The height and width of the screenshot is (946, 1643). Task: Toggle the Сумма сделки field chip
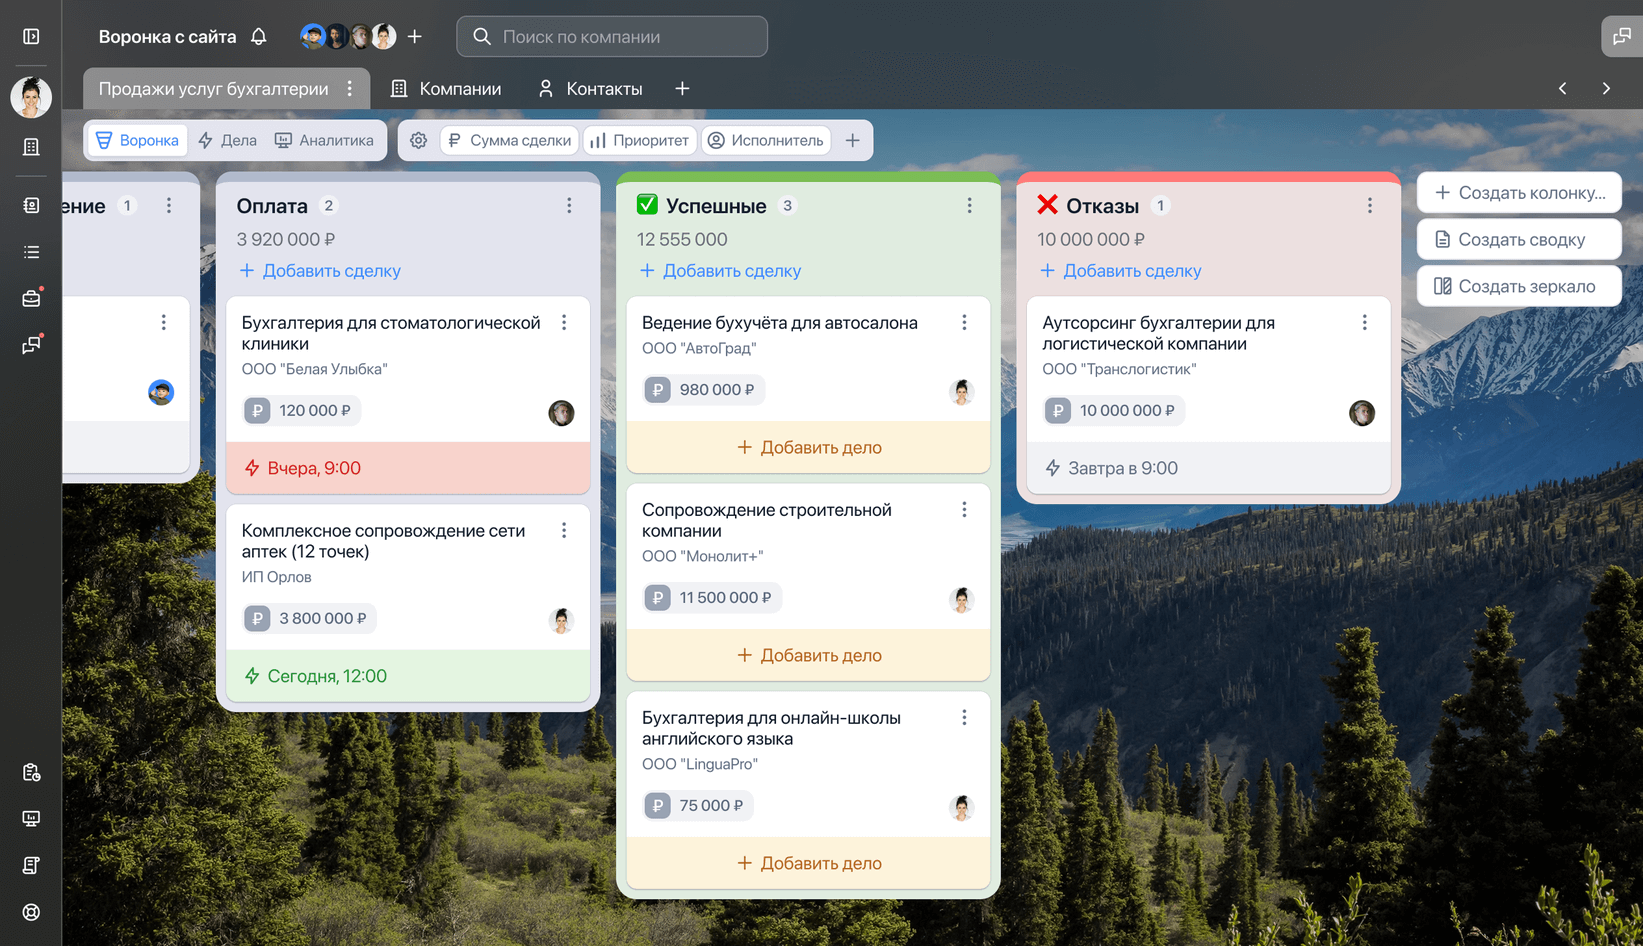click(510, 141)
